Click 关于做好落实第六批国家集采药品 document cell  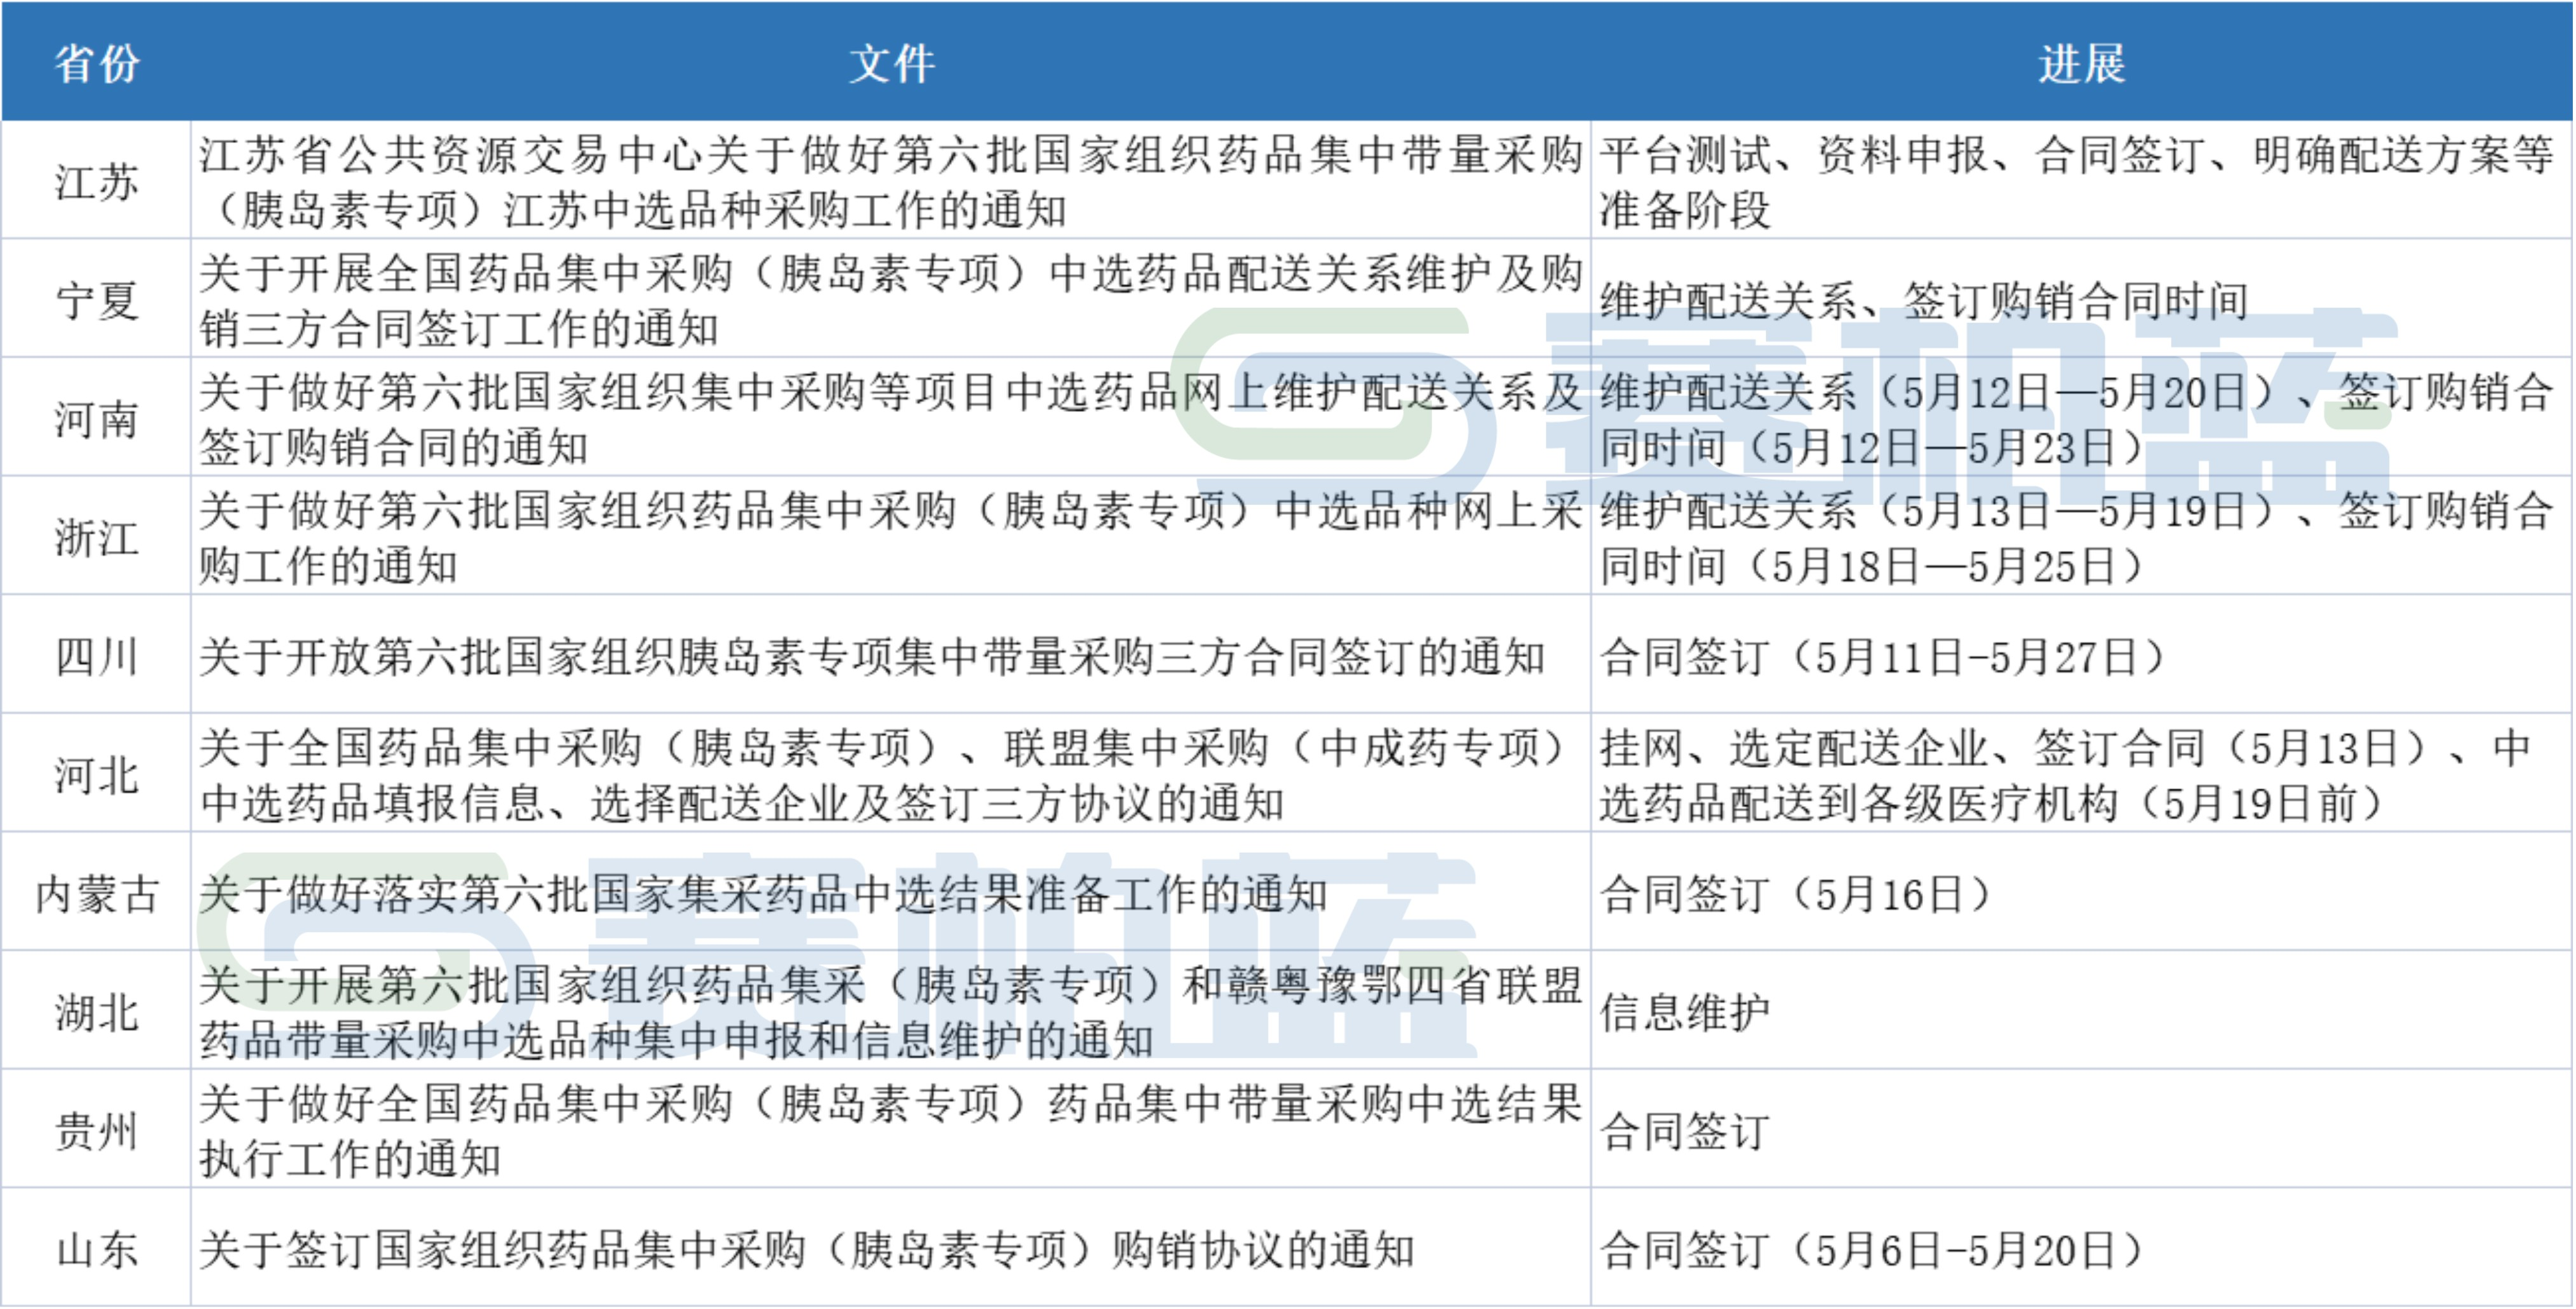click(891, 891)
